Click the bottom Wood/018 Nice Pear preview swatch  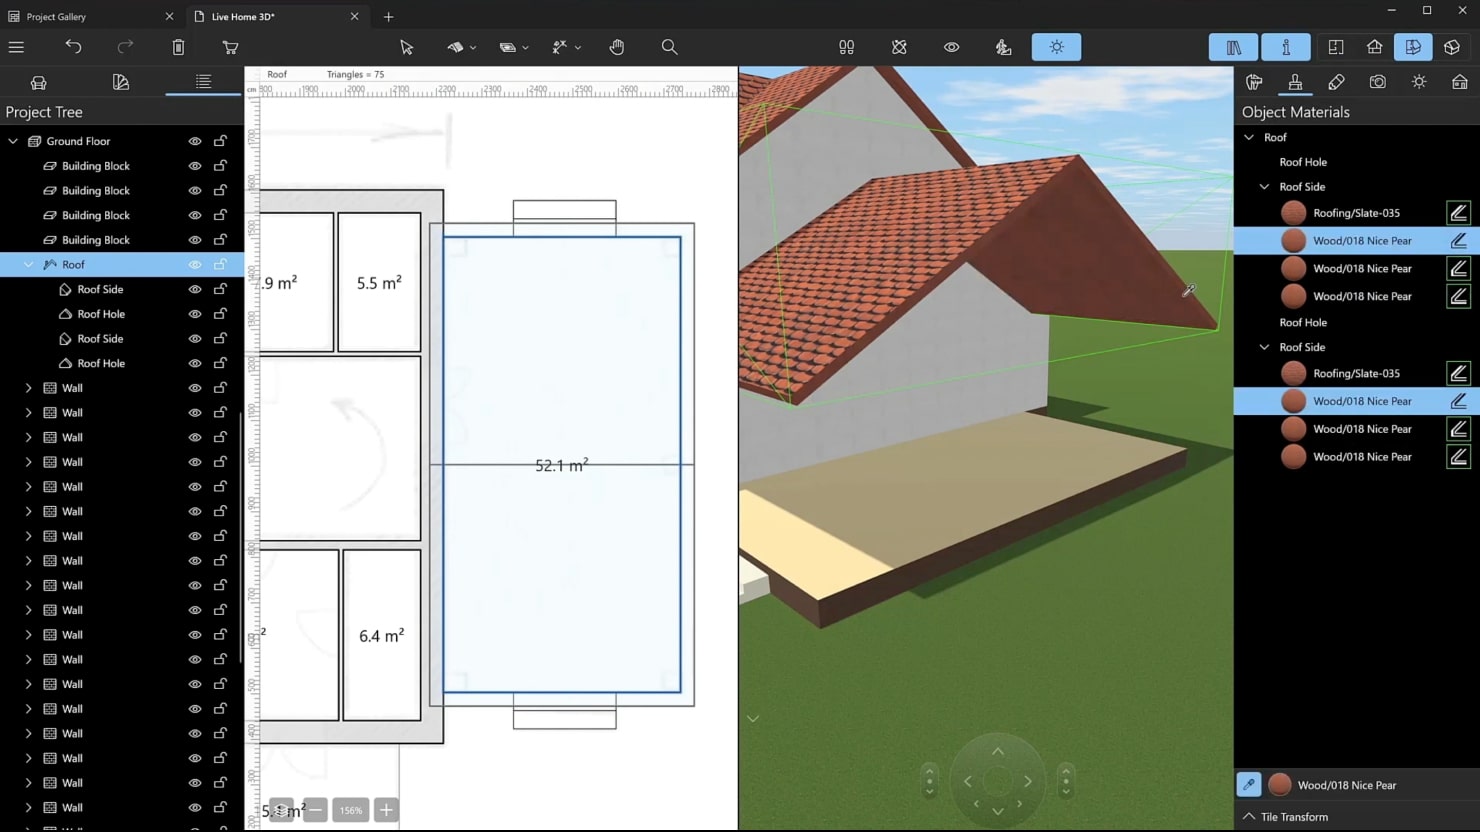pyautogui.click(x=1279, y=785)
